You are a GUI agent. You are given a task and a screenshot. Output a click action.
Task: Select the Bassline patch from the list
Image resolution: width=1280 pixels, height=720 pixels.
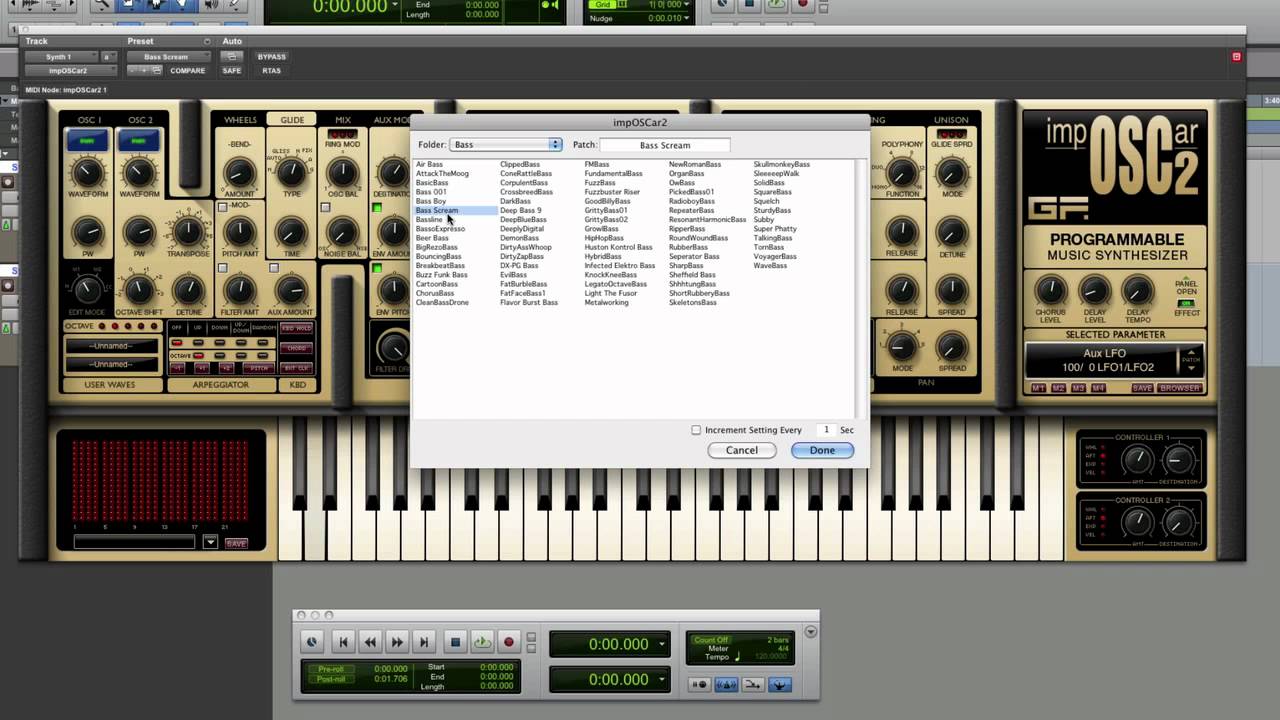(x=429, y=220)
